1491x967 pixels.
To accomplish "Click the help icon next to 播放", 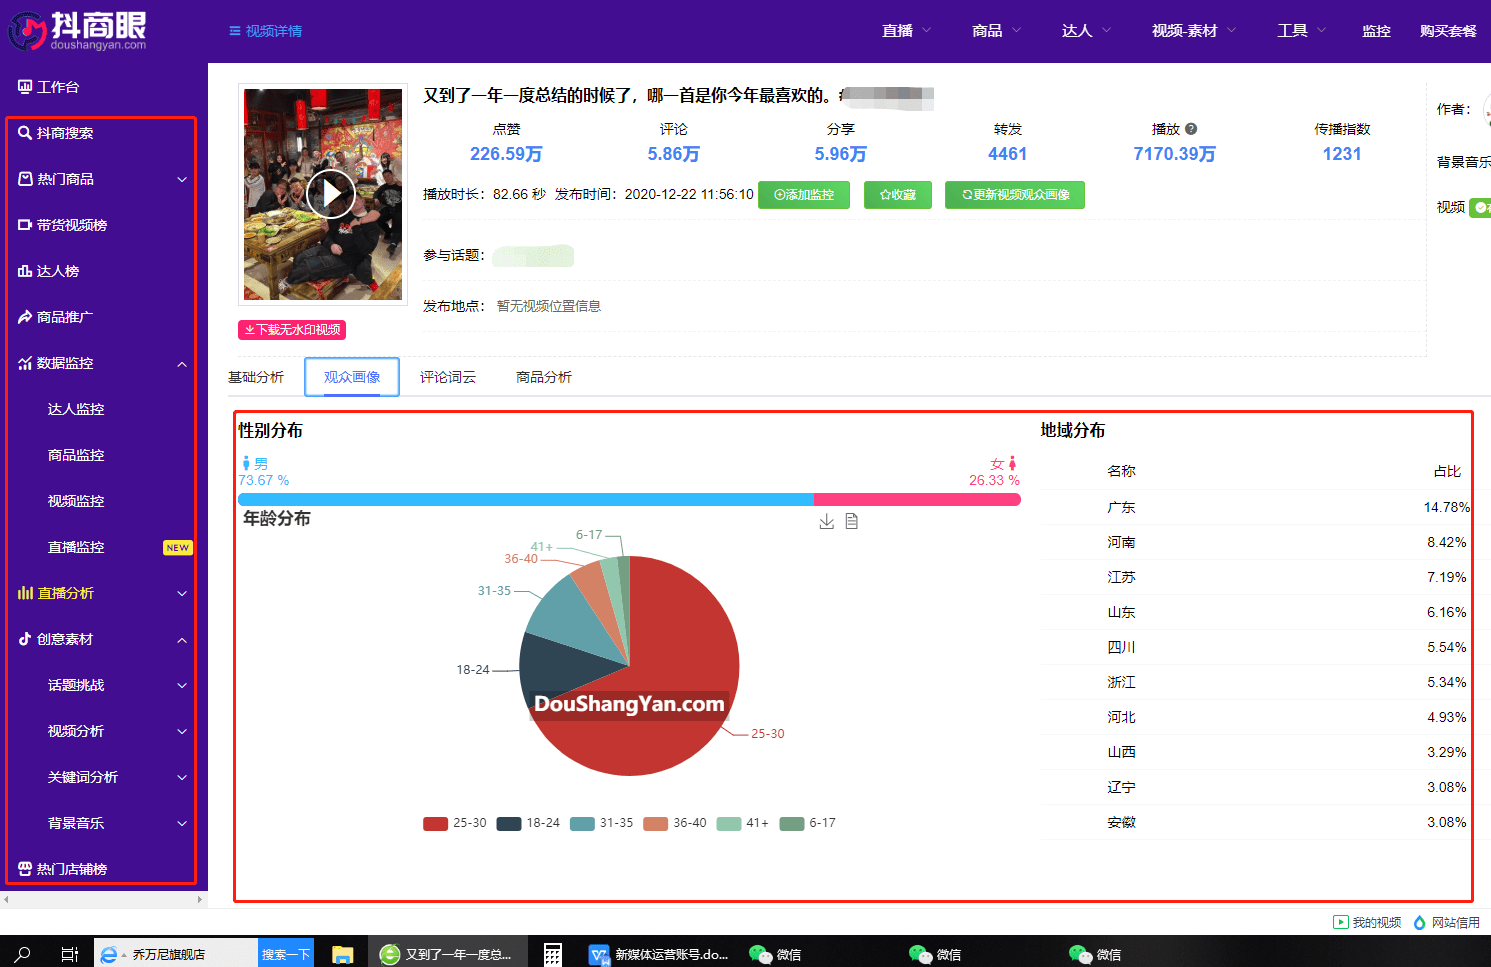I will (1191, 129).
